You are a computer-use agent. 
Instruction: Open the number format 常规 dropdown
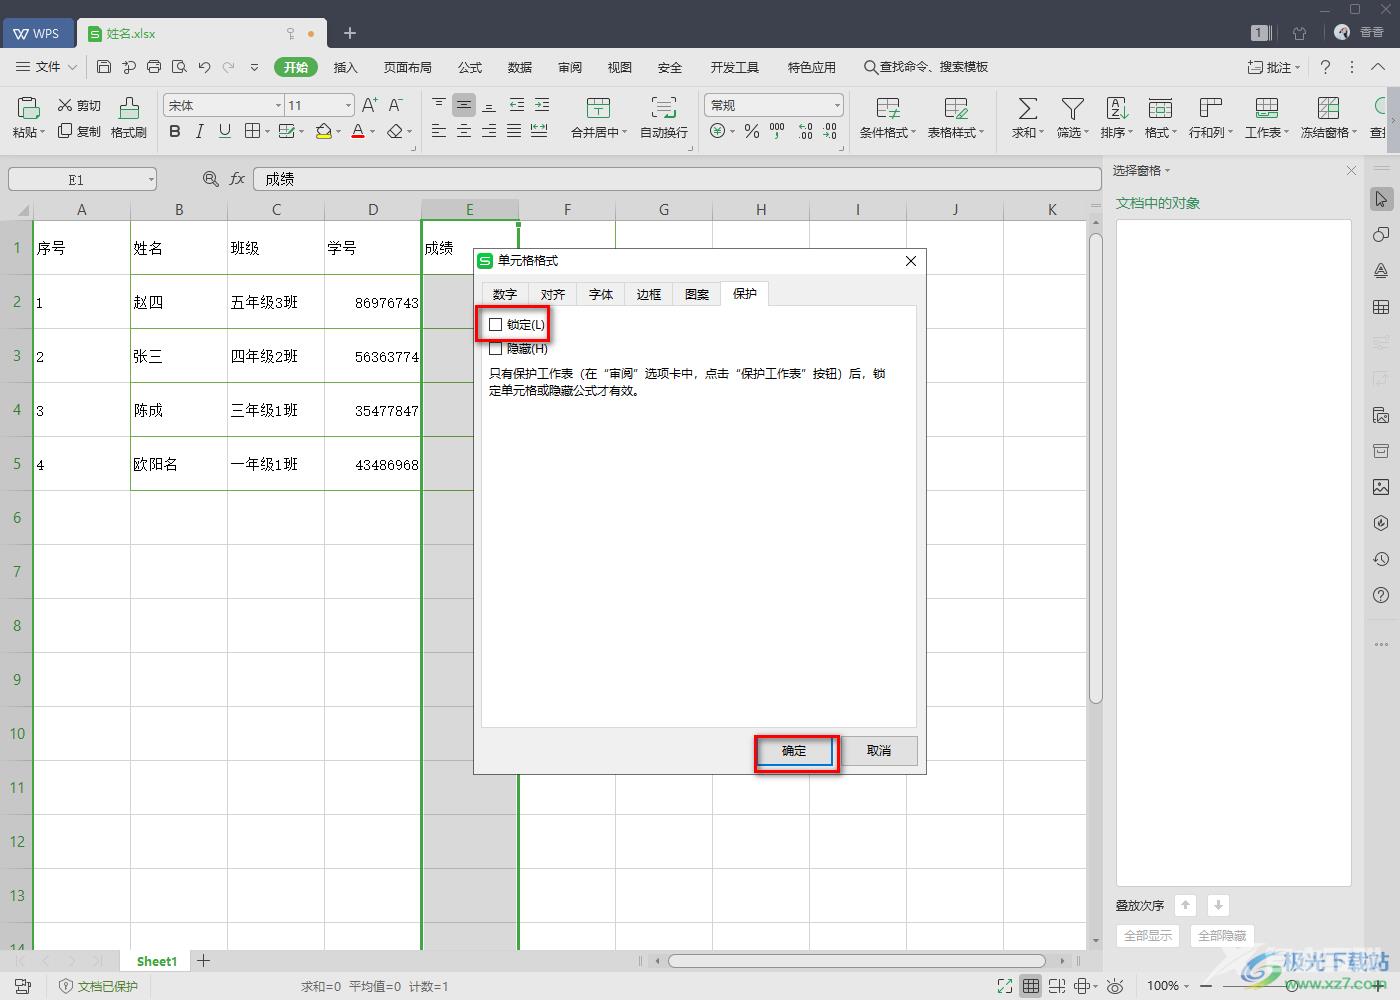click(837, 105)
